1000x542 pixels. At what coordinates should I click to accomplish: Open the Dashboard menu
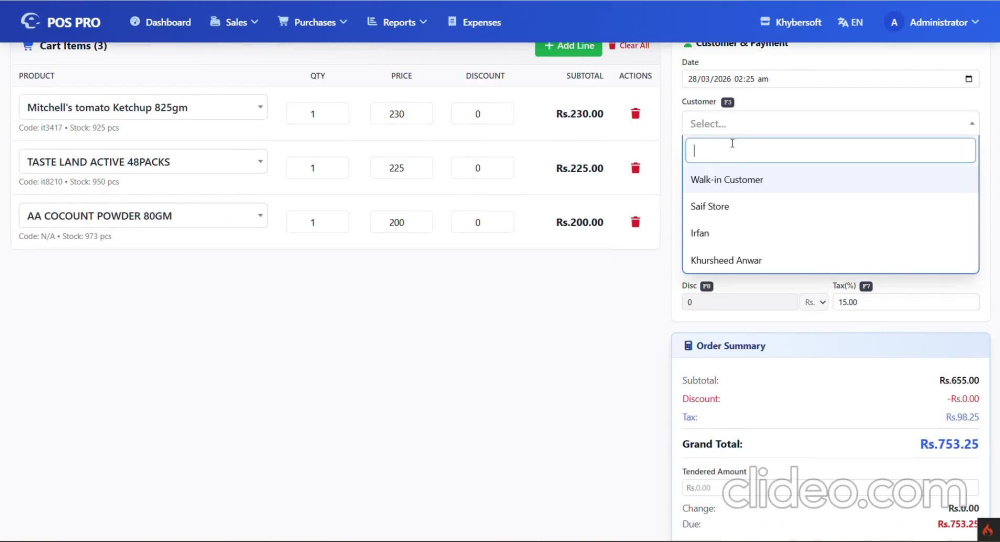pyautogui.click(x=160, y=22)
